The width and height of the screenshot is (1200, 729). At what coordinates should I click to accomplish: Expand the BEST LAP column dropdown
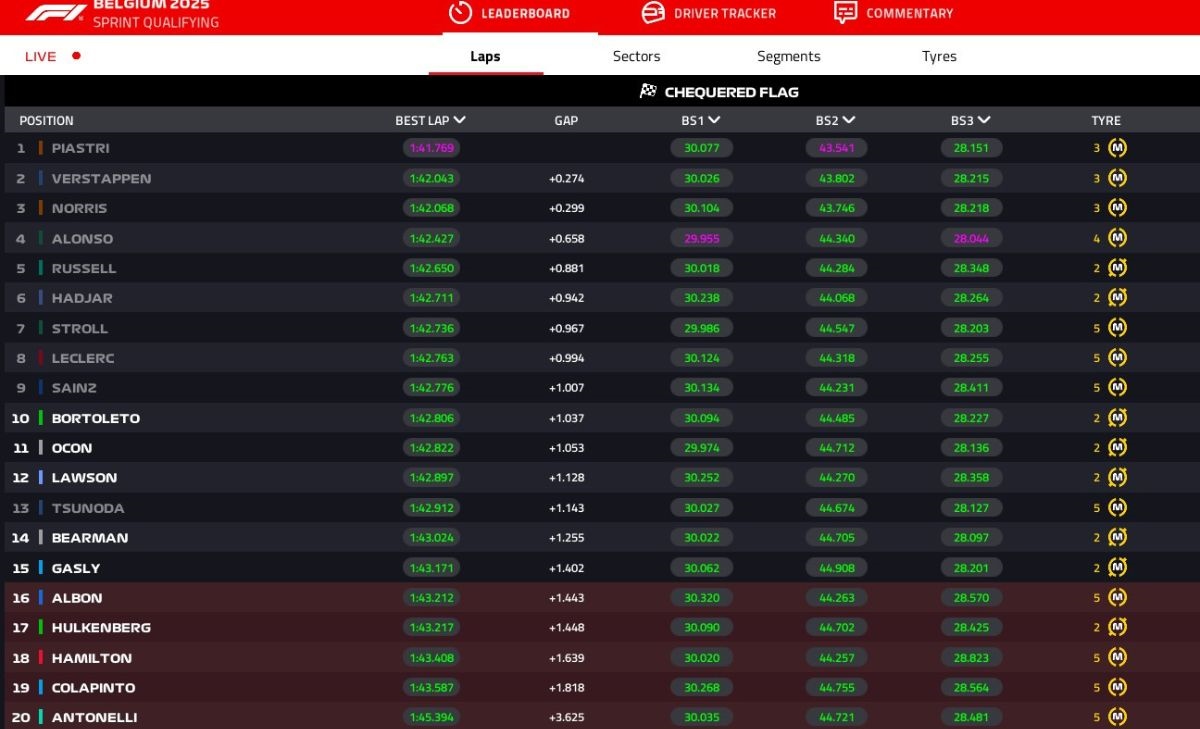tap(459, 120)
